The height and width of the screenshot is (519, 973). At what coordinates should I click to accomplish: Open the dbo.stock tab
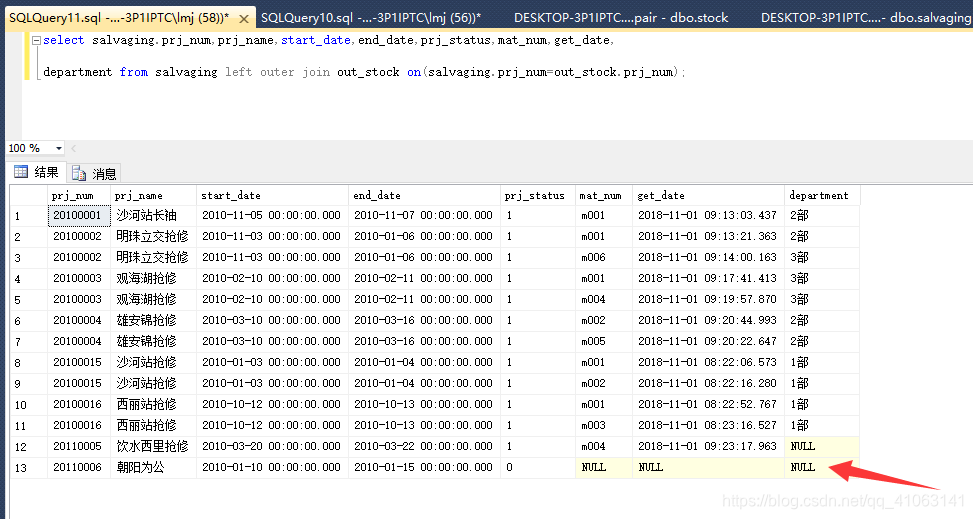pos(621,18)
